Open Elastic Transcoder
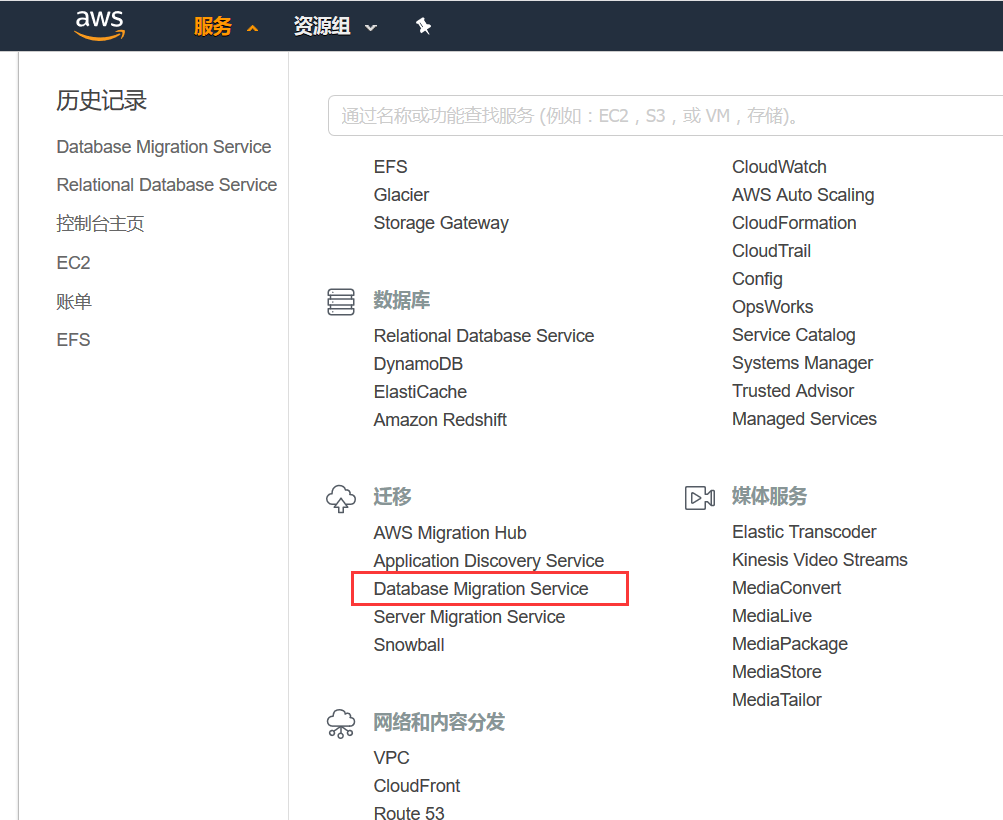Screen dimensions: 1003x820 804,532
